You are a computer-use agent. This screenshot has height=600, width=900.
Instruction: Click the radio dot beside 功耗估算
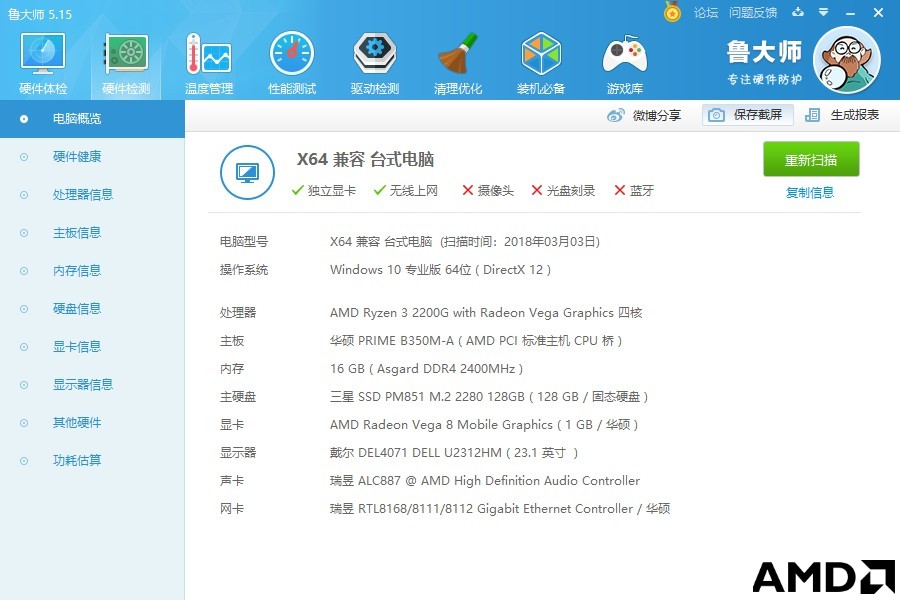point(24,460)
